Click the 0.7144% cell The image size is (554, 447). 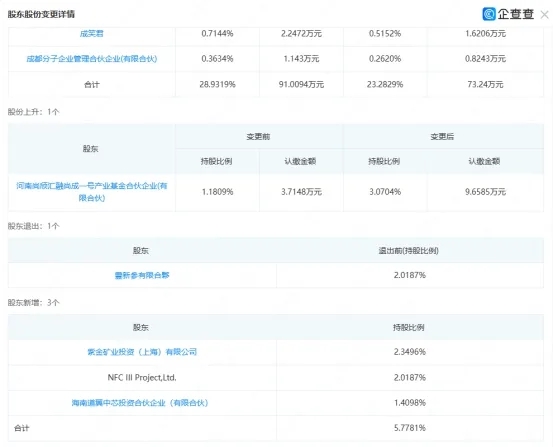[x=217, y=34]
